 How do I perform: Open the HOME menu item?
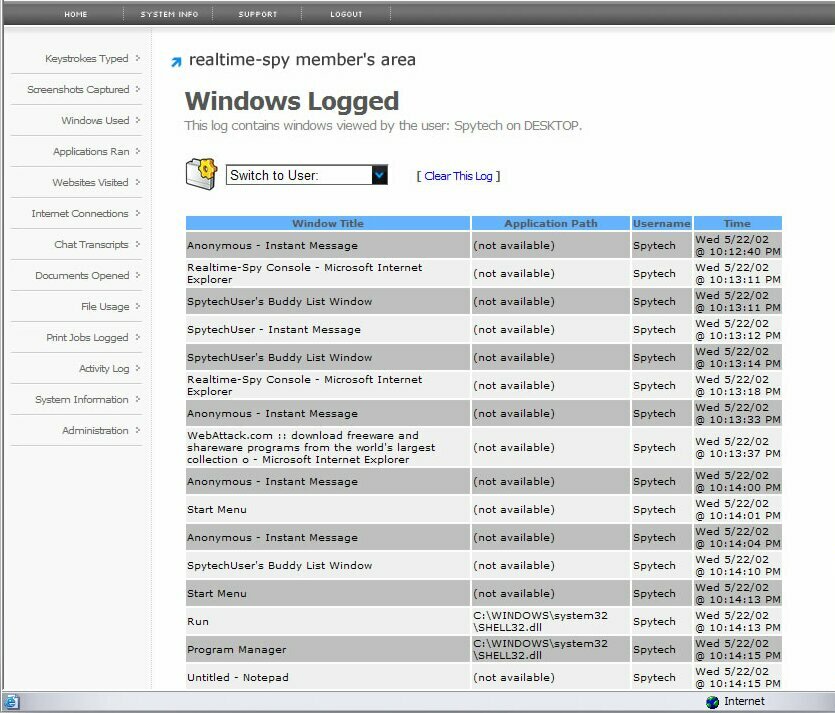coord(76,14)
